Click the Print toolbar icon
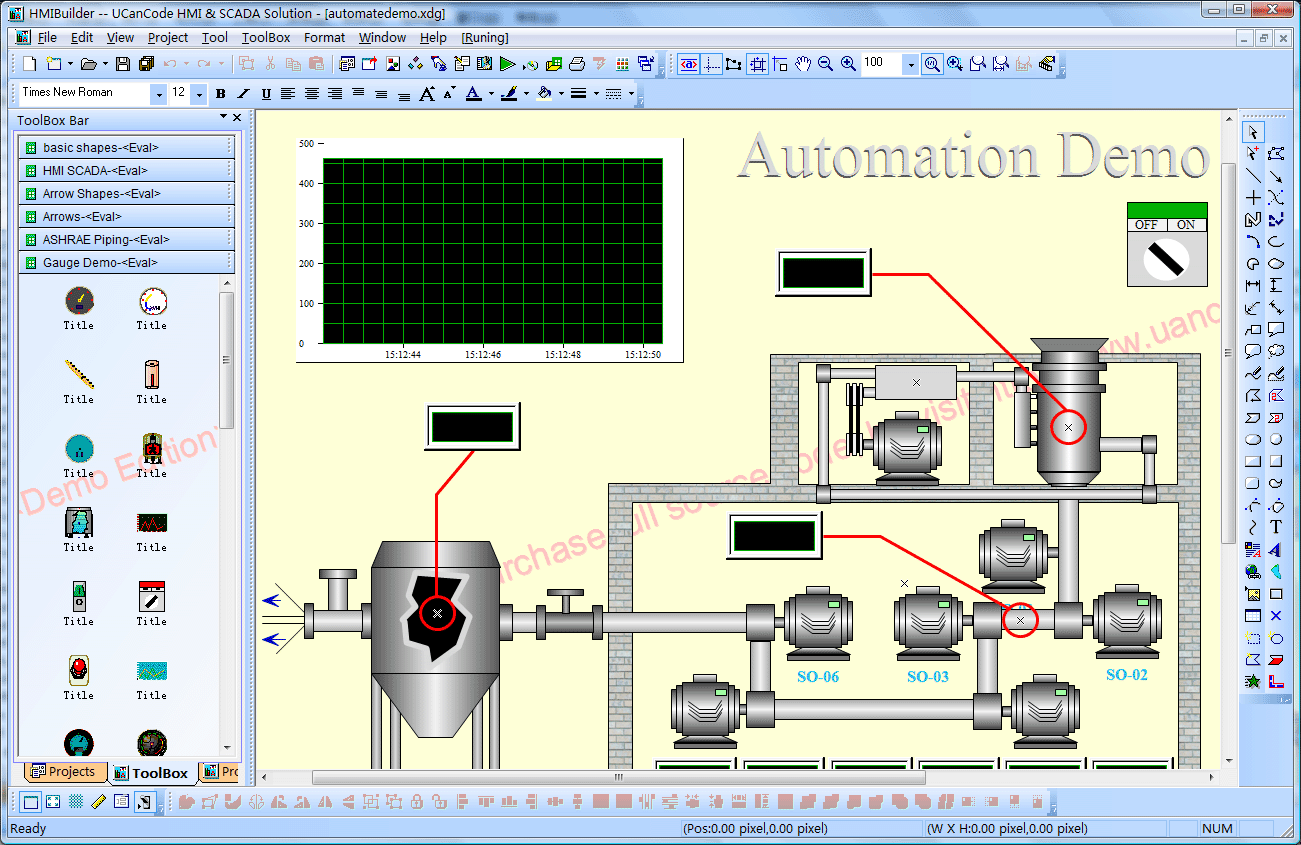 pyautogui.click(x=578, y=63)
